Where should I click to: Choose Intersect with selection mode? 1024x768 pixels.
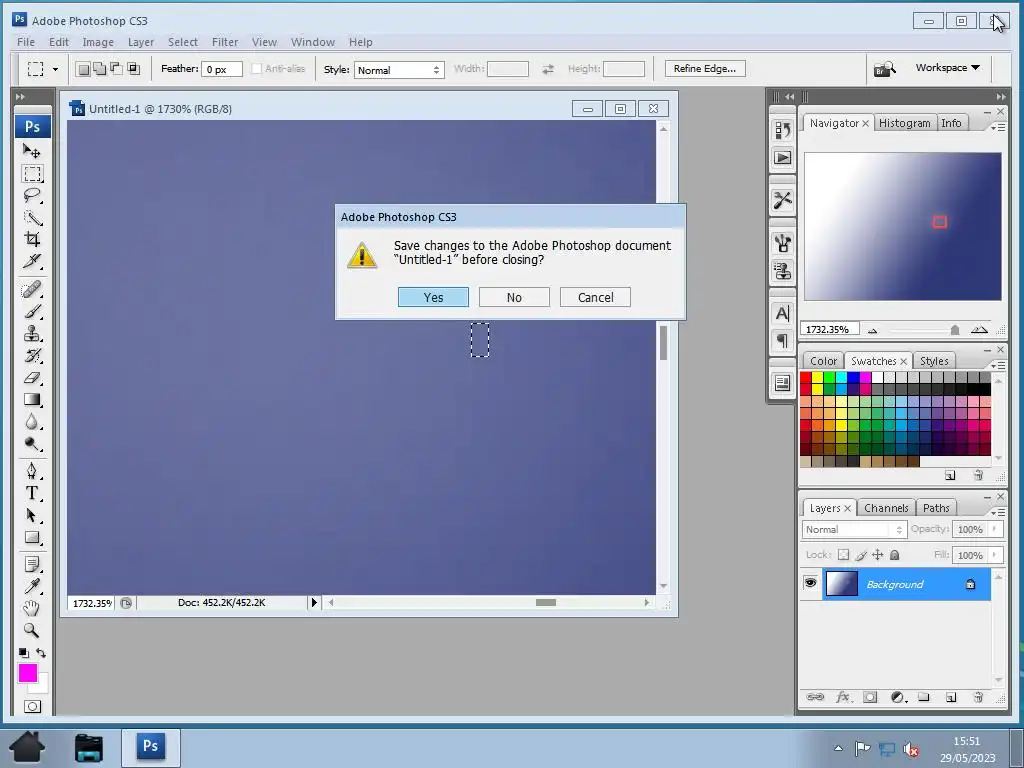point(133,69)
